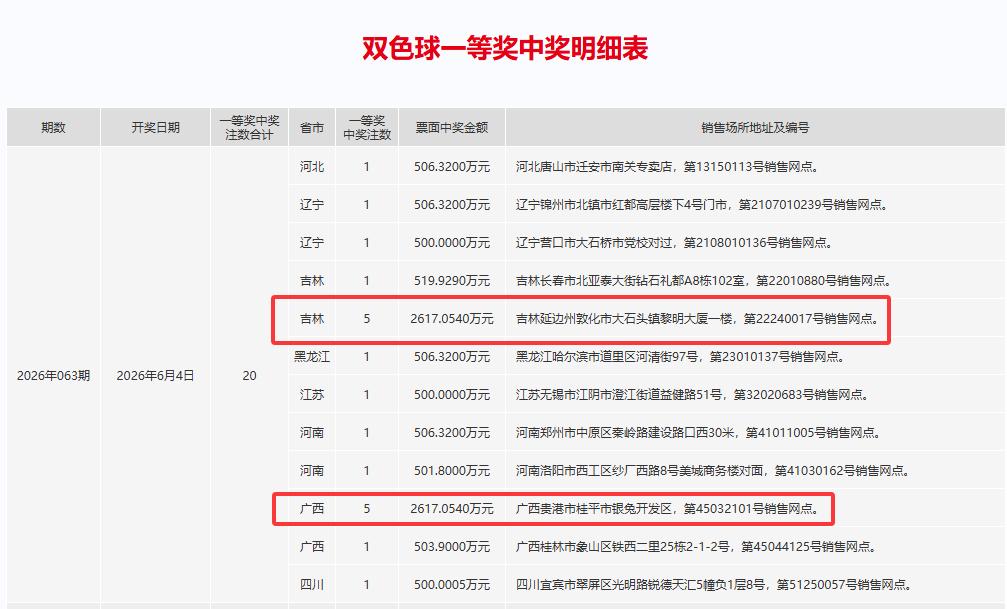Select the 2026年063期 cell
Screen dimensions: 1007x609
point(53,375)
